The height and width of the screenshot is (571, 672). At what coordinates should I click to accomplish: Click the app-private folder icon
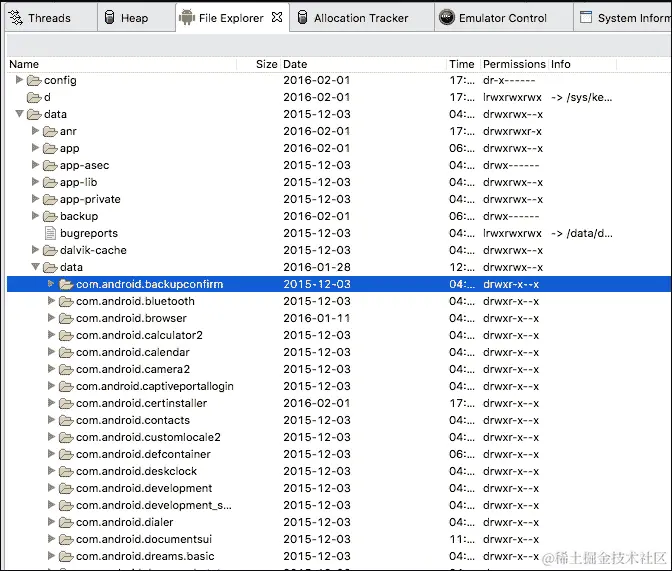[50, 200]
